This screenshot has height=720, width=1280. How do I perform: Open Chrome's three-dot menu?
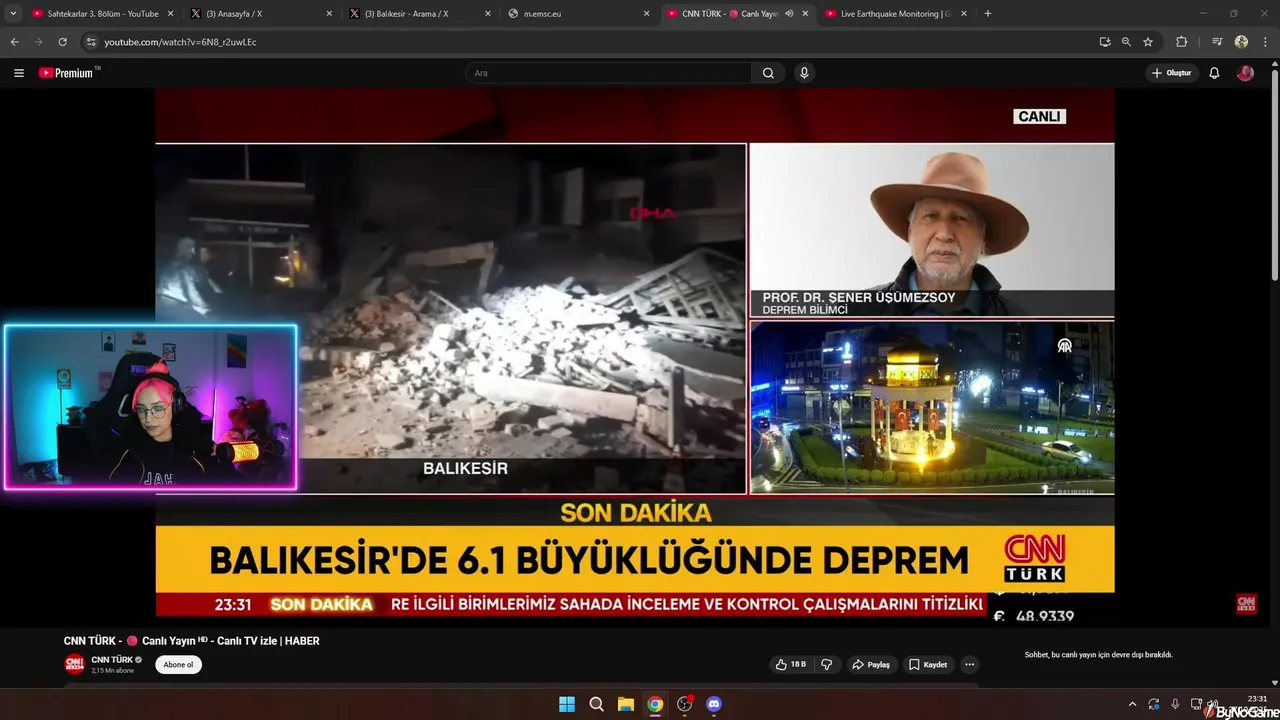coord(1265,42)
